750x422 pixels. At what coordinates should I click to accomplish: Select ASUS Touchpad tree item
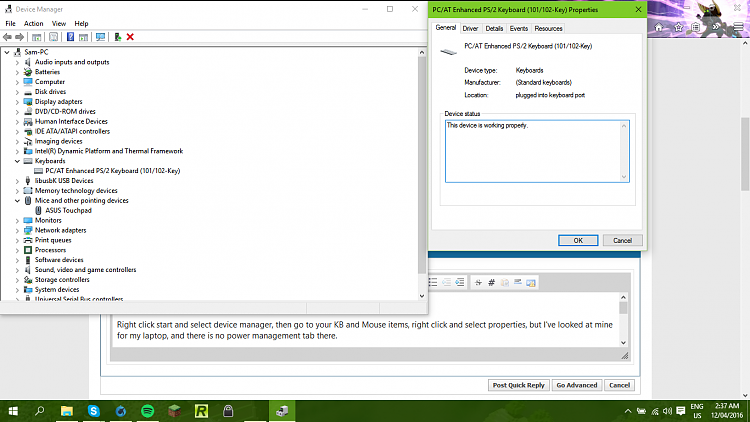[68, 211]
